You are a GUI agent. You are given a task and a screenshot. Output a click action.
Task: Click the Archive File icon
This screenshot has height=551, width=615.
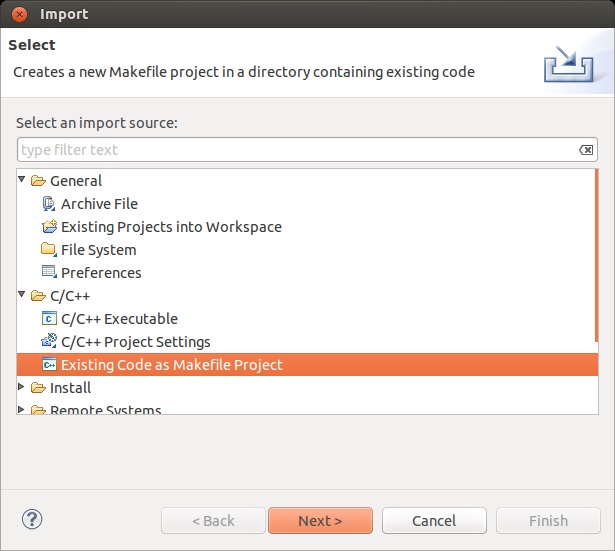[48, 204]
